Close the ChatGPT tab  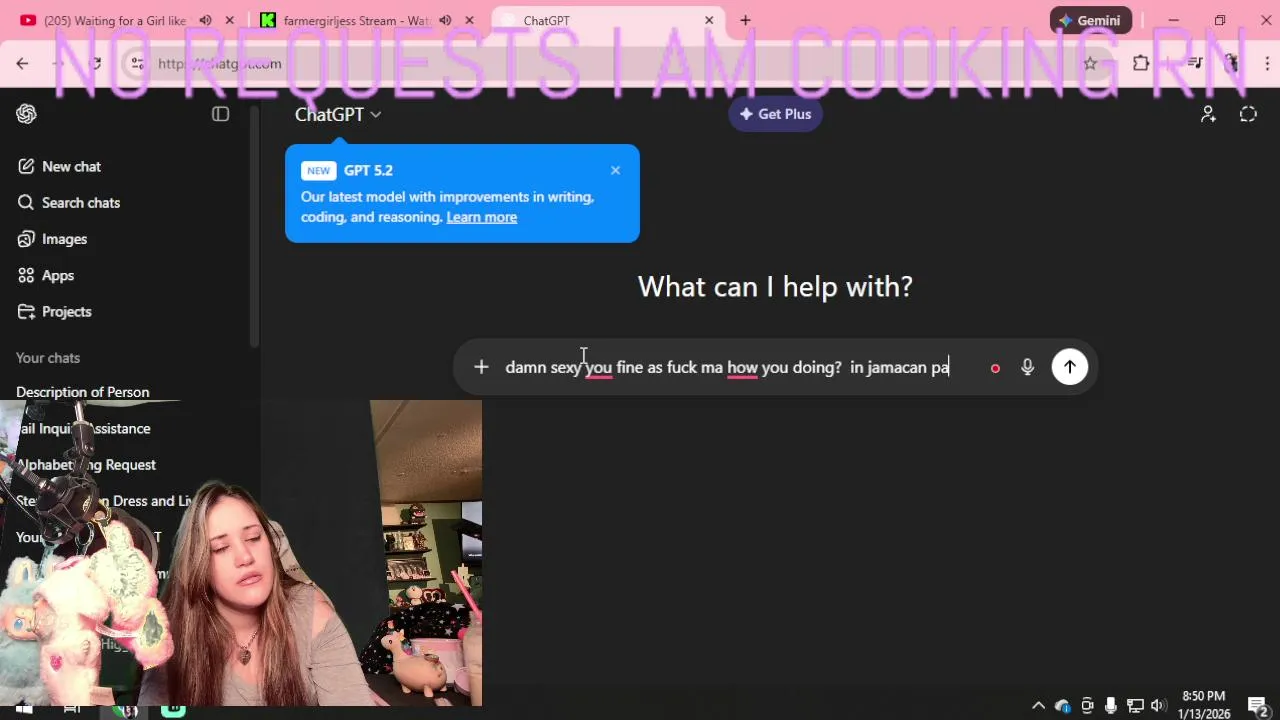[709, 20]
